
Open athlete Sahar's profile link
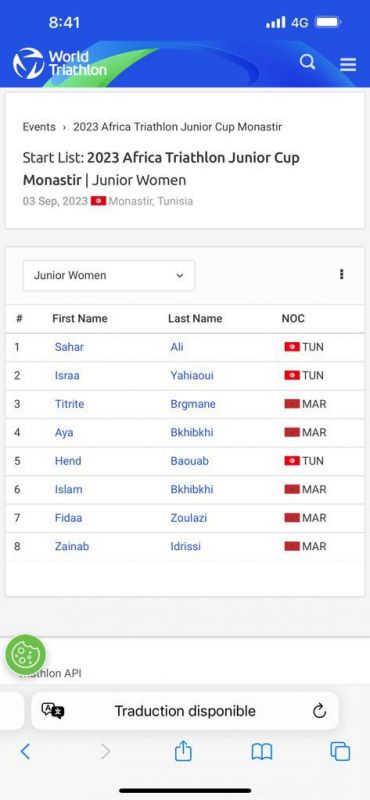[x=69, y=347]
